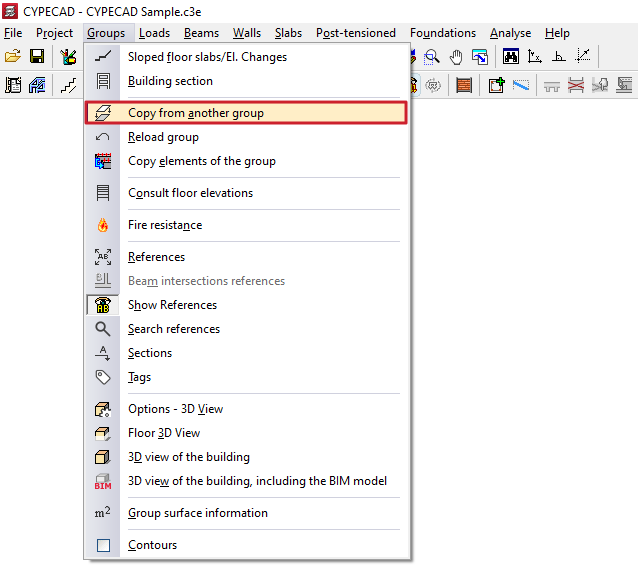Click the grey hand pointing icon
Image resolution: width=638 pixels, height=582 pixels.
[600, 85]
